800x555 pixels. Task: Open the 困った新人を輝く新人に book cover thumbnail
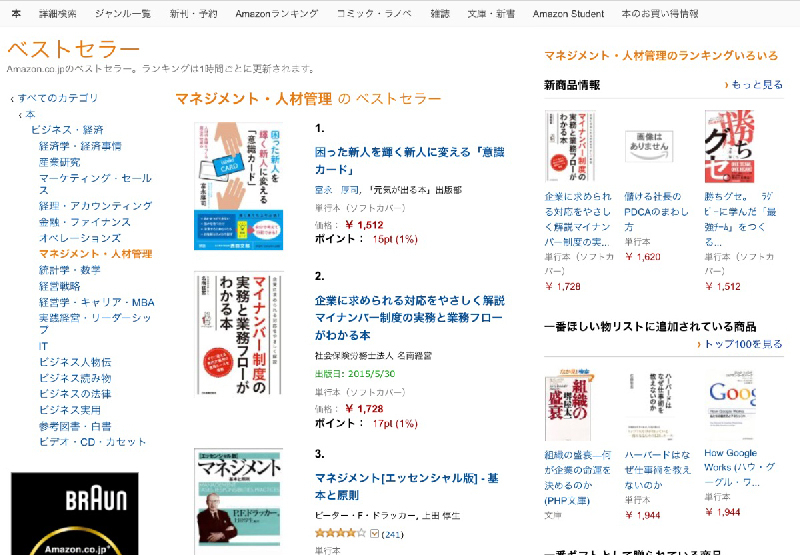(238, 186)
